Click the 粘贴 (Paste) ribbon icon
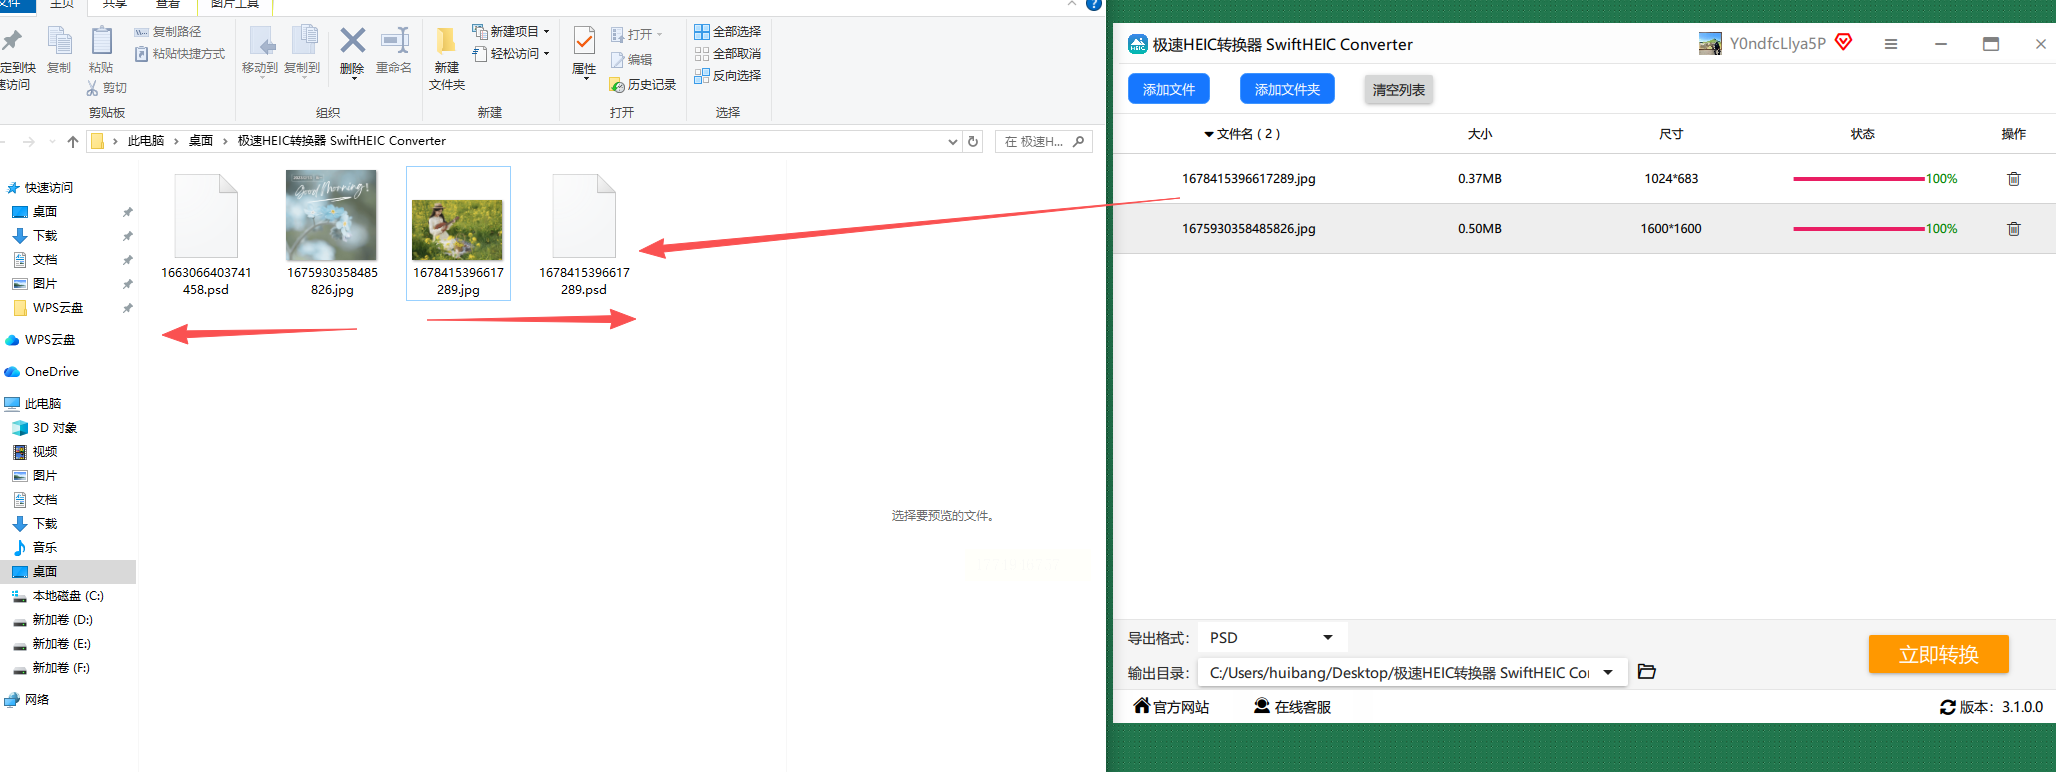2056x772 pixels. pyautogui.click(x=101, y=42)
